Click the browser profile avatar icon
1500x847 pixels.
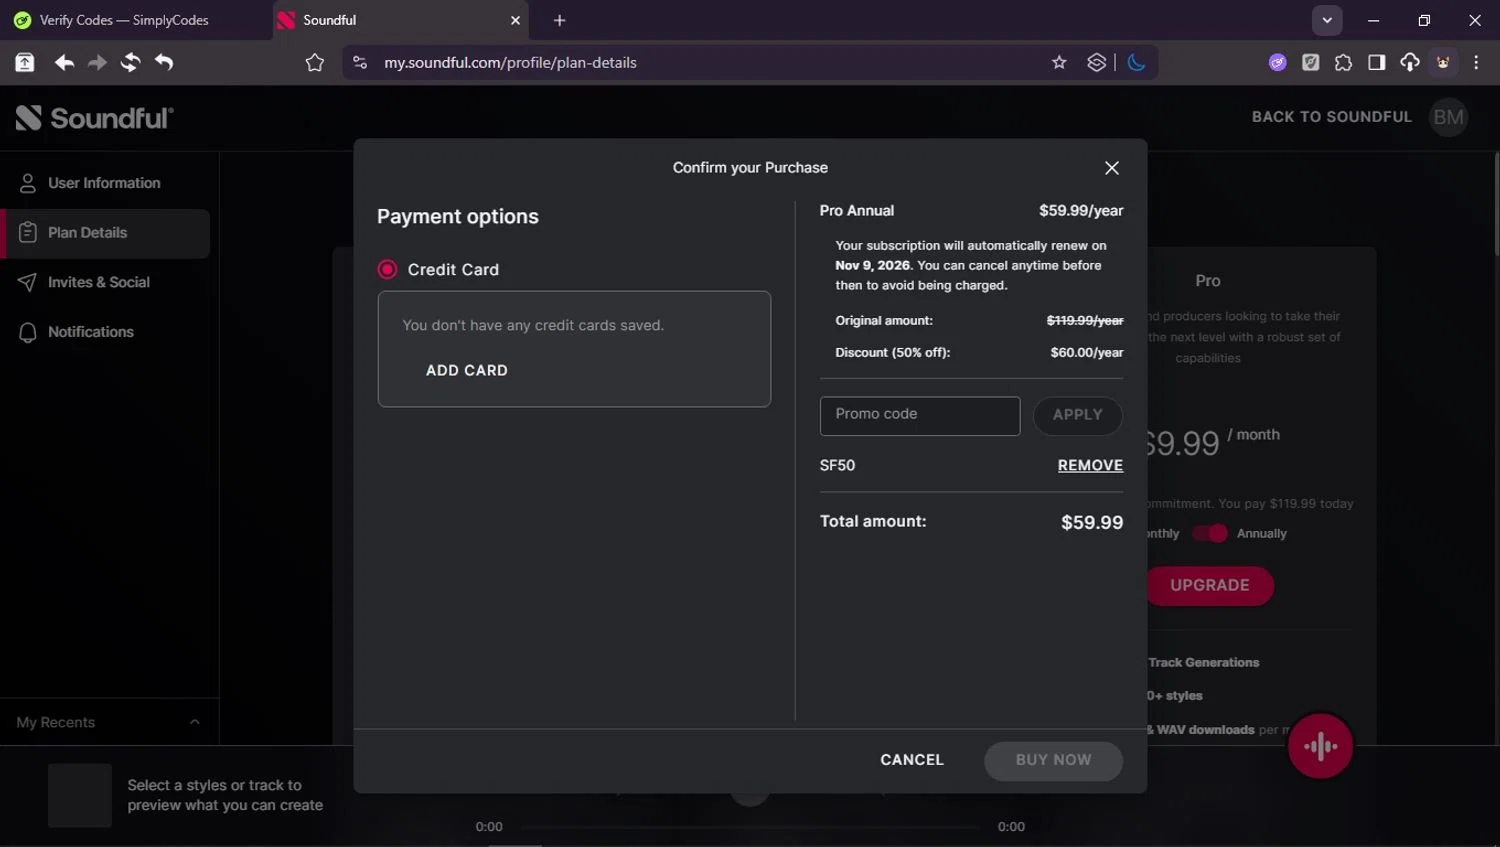[x=1443, y=63]
